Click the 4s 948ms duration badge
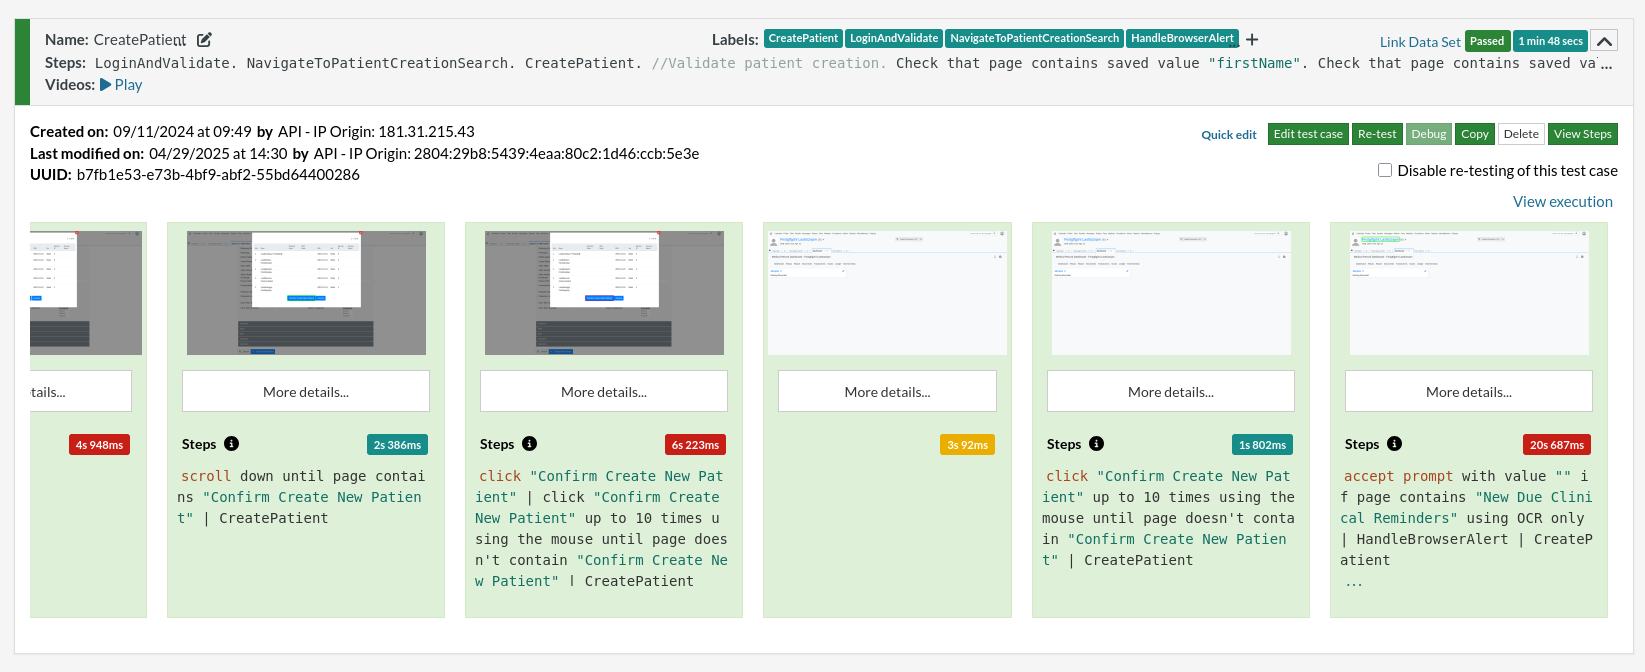Image resolution: width=1645 pixels, height=672 pixels. pos(99,445)
